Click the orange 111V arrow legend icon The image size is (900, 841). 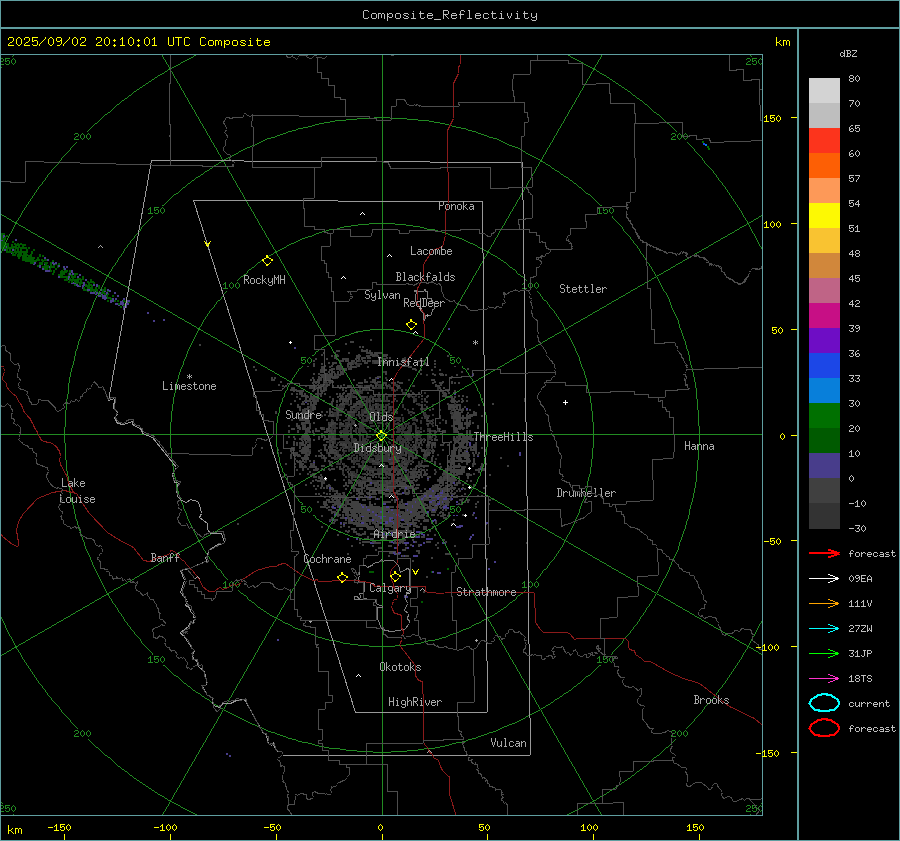point(824,603)
